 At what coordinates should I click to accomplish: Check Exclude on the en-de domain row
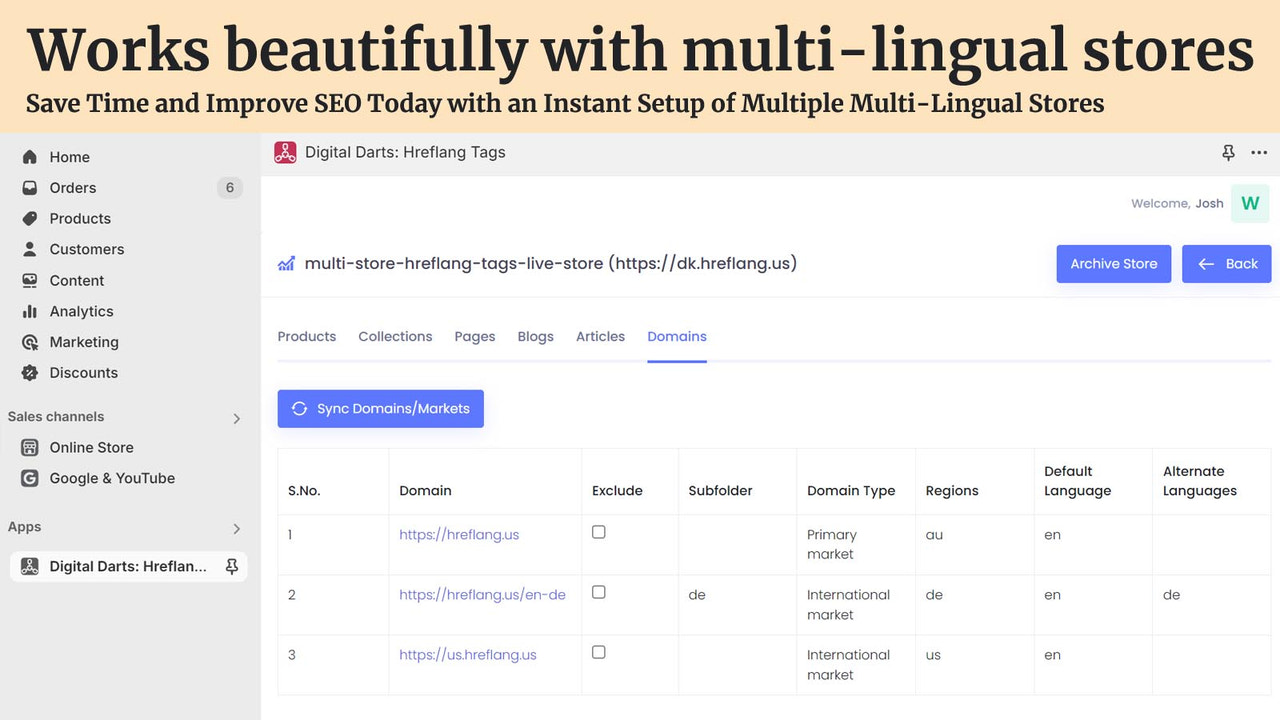click(x=598, y=591)
